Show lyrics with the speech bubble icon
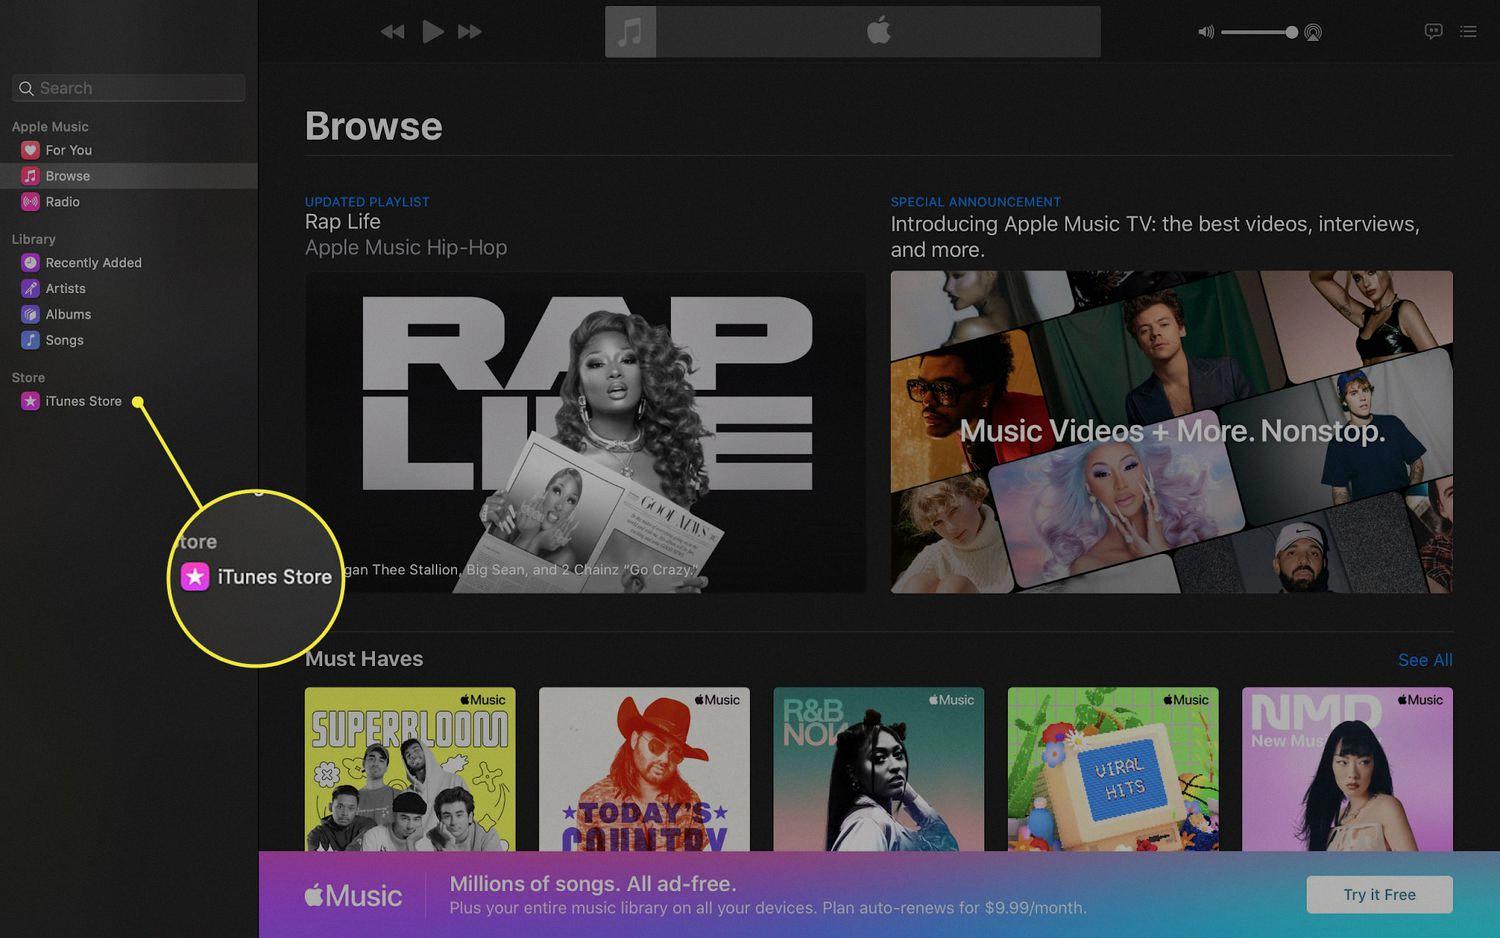 (1433, 31)
